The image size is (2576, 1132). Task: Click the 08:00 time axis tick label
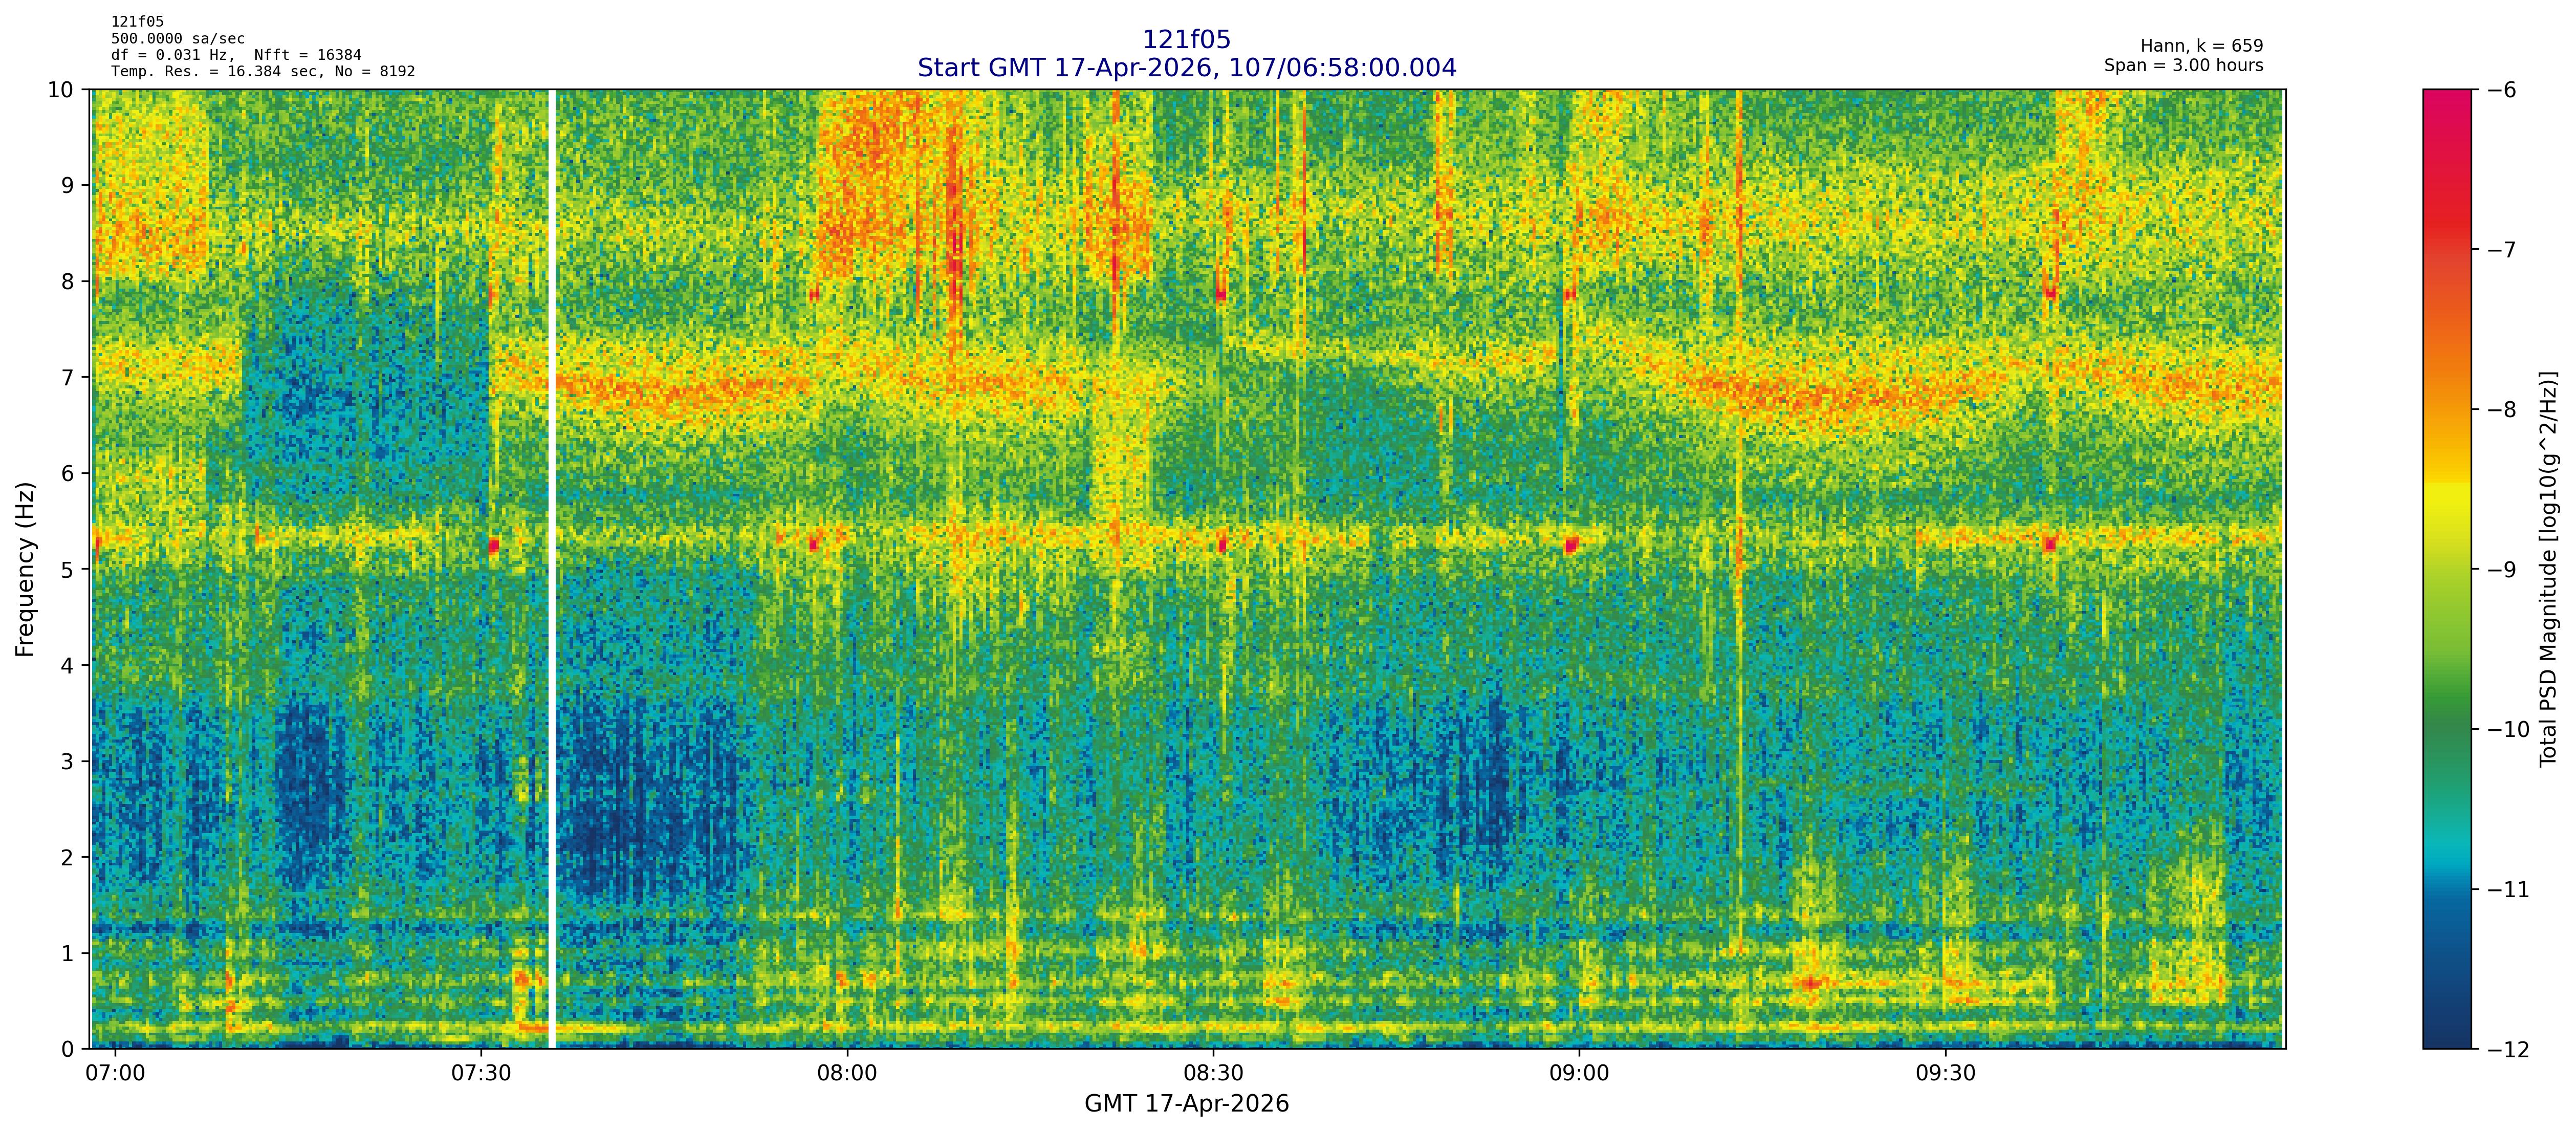click(x=847, y=1074)
